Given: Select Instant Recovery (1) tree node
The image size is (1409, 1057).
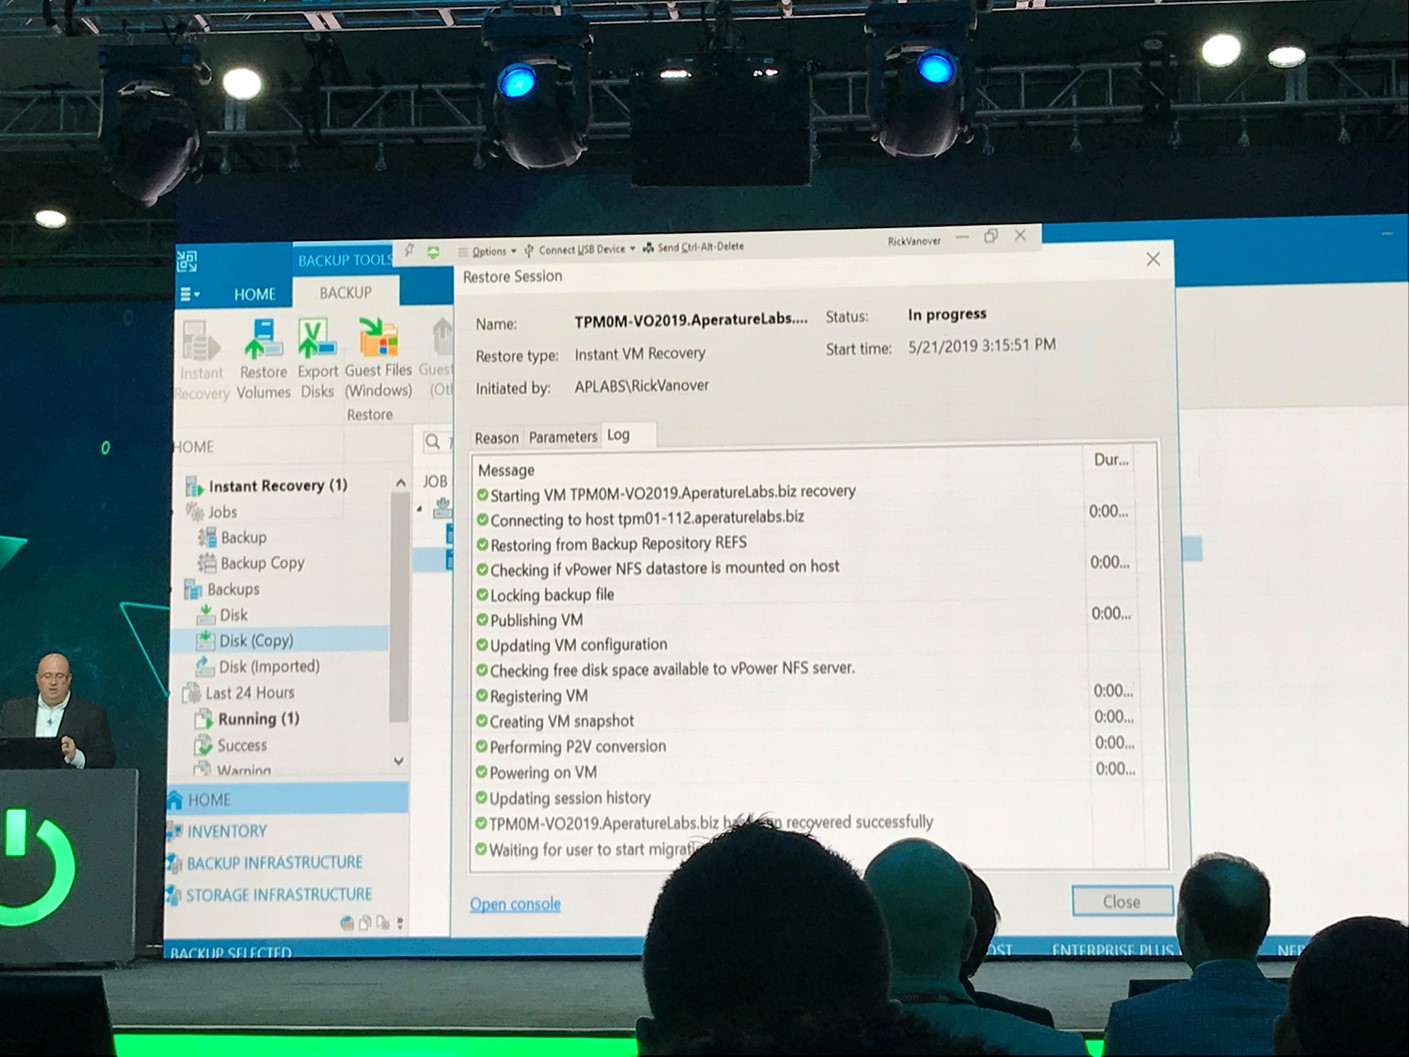Looking at the screenshot, I should (277, 485).
